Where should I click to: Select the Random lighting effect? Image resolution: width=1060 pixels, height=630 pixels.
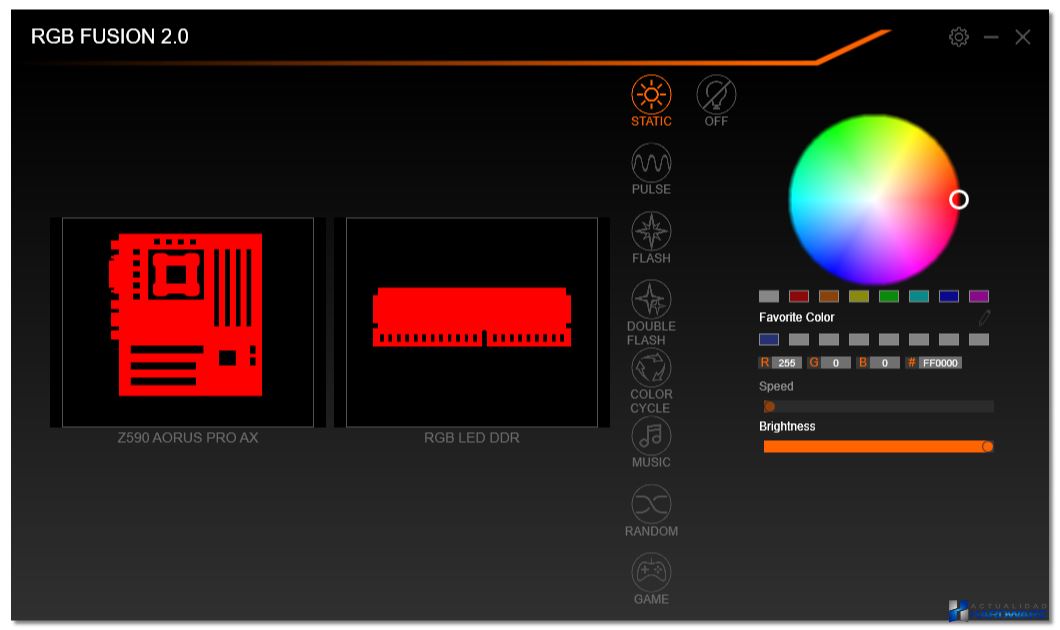651,504
